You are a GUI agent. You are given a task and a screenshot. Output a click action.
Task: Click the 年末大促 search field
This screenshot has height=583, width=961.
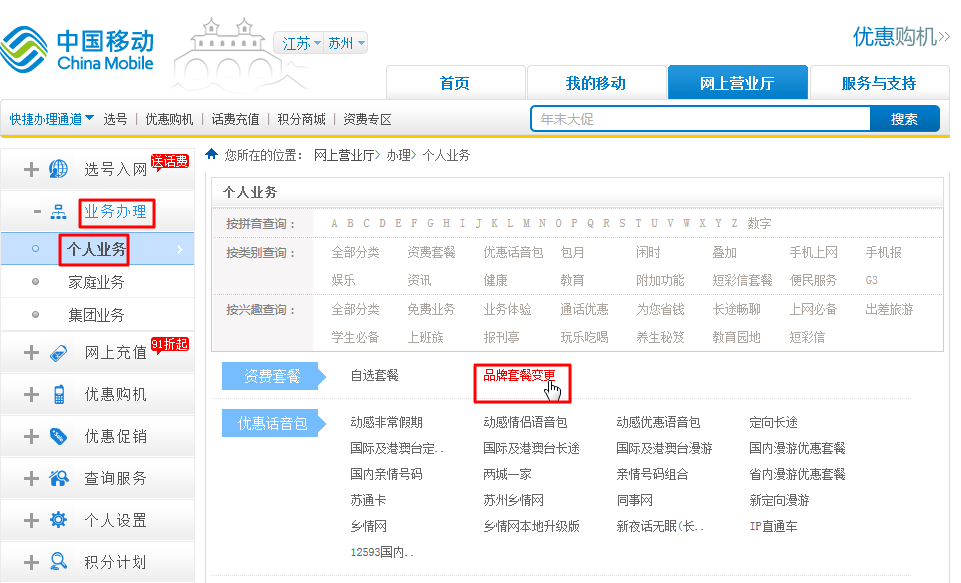[701, 119]
